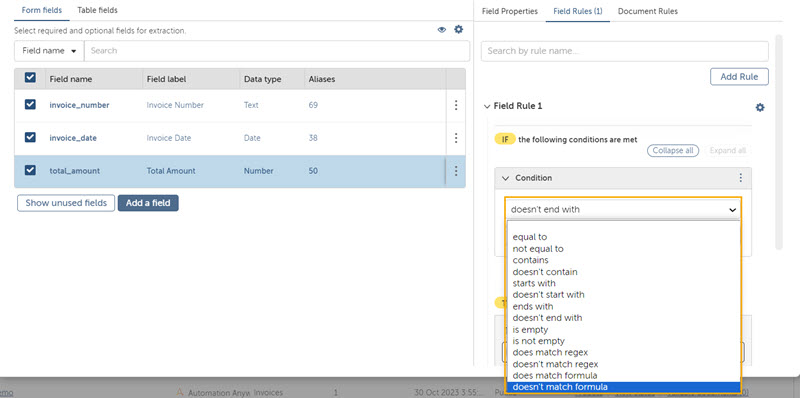Viewport: 800px width, 398px height.
Task: Click the invoice_date field name
Action: pyautogui.click(x=73, y=138)
